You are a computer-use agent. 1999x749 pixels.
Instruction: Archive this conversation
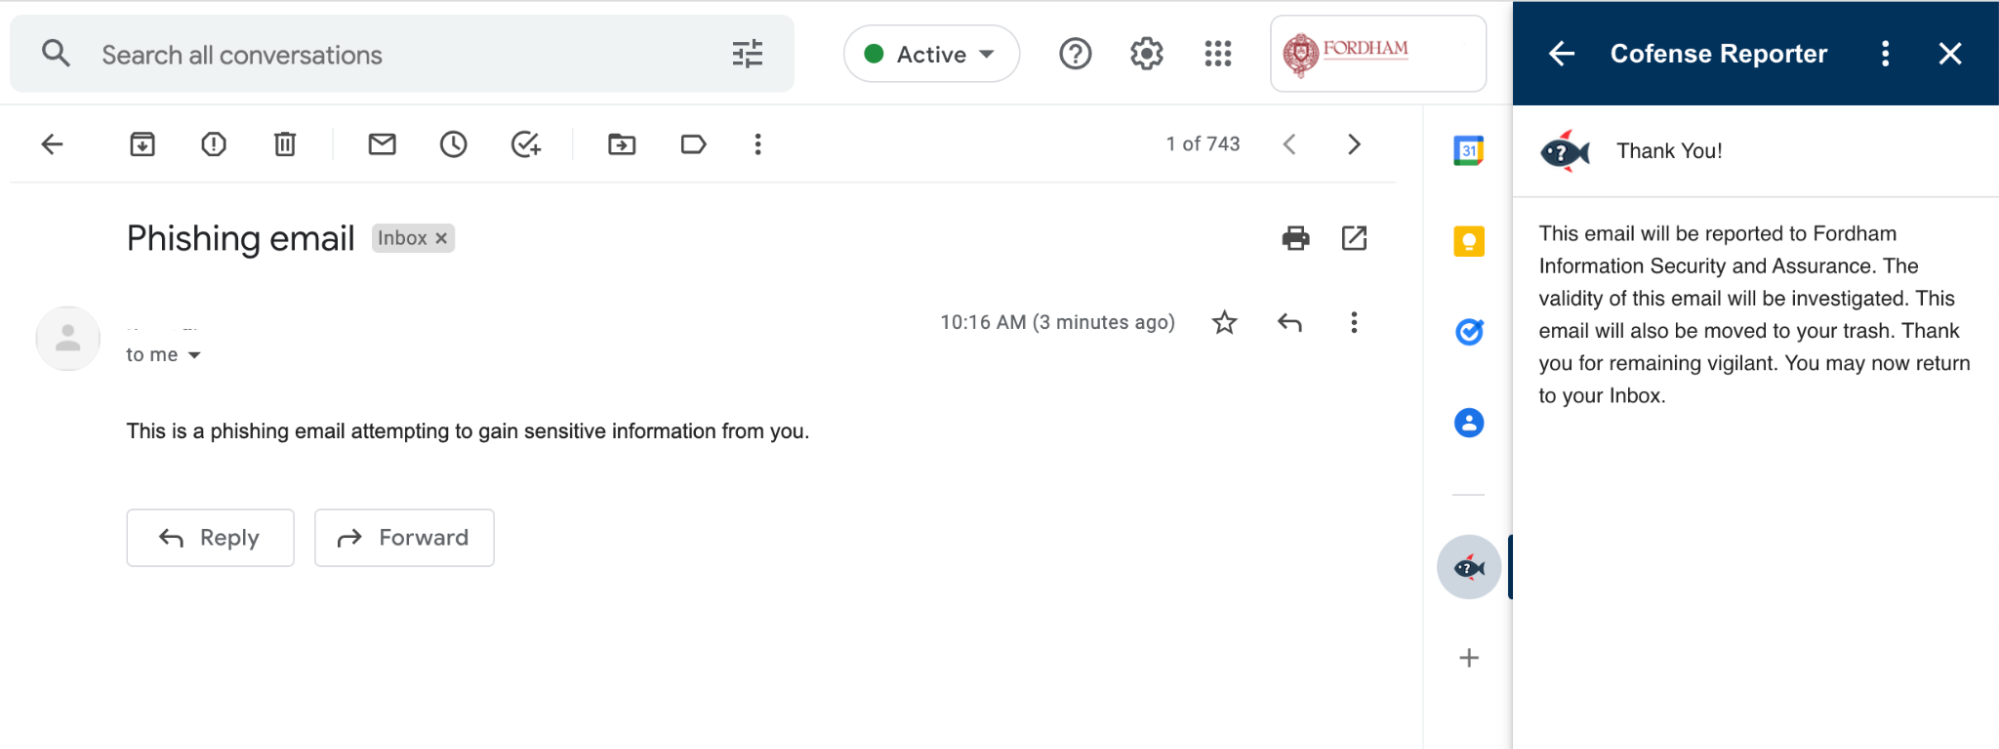(142, 145)
